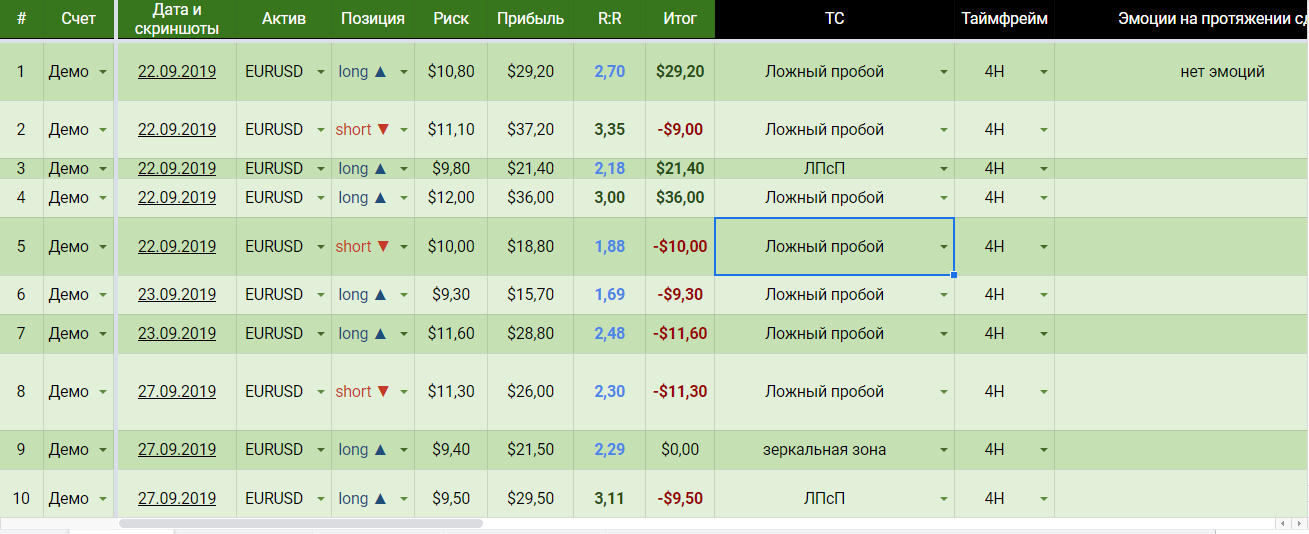Open the Ложный пробой dropdown in row 5
Viewport: 1309px width, 534px height.
(943, 247)
